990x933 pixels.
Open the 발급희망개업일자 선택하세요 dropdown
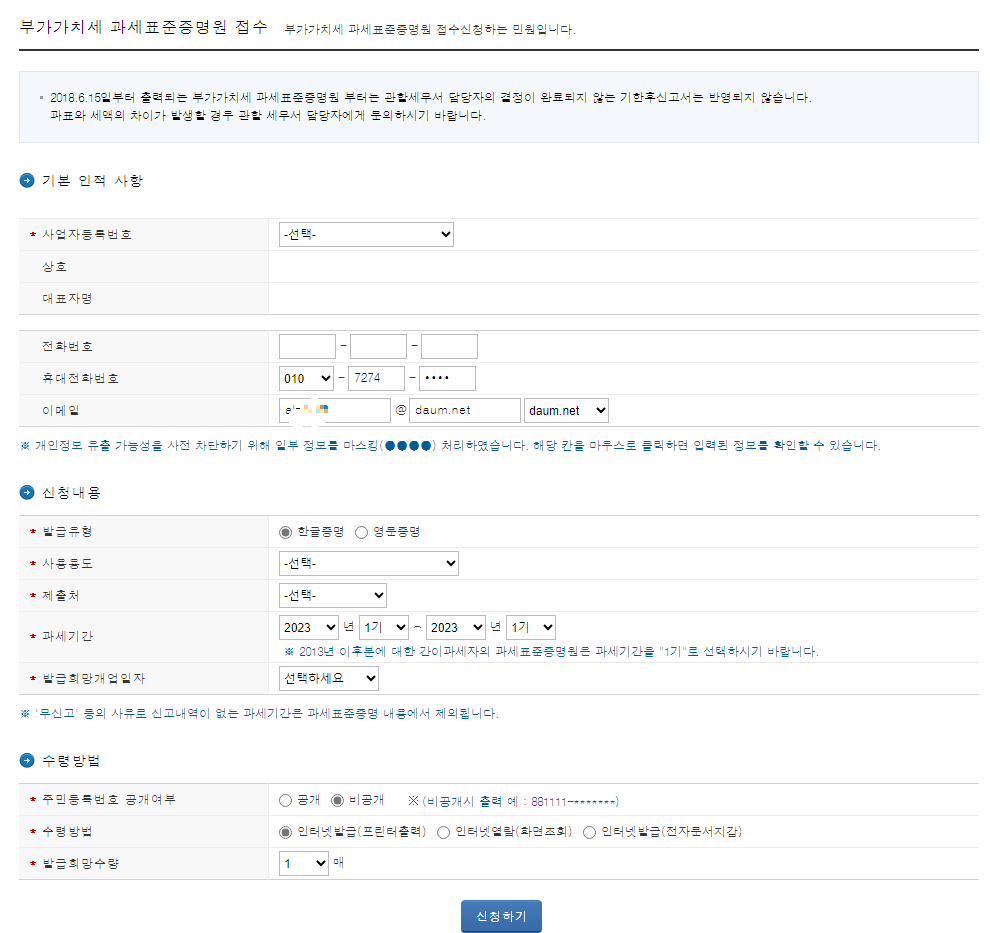pyautogui.click(x=329, y=678)
